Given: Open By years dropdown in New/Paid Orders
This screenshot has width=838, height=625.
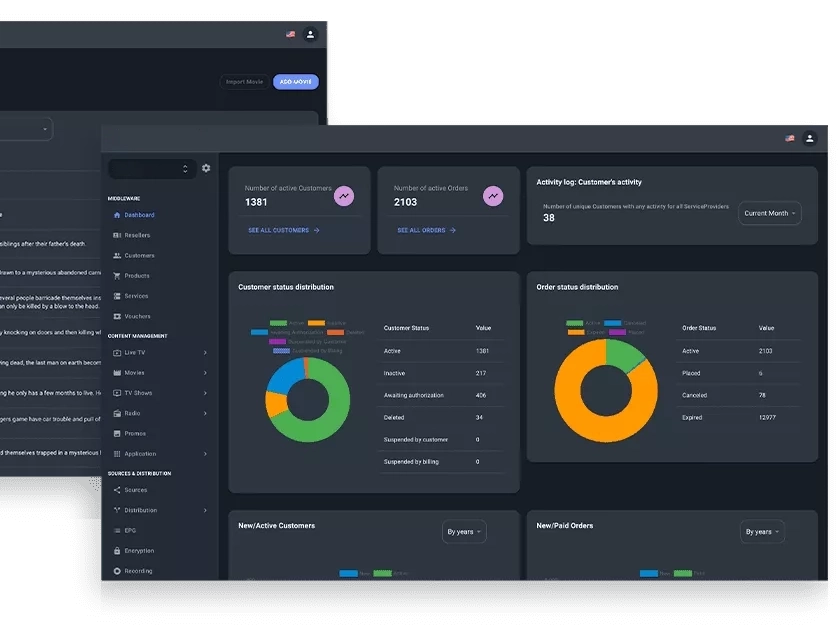Looking at the screenshot, I should tap(762, 532).
